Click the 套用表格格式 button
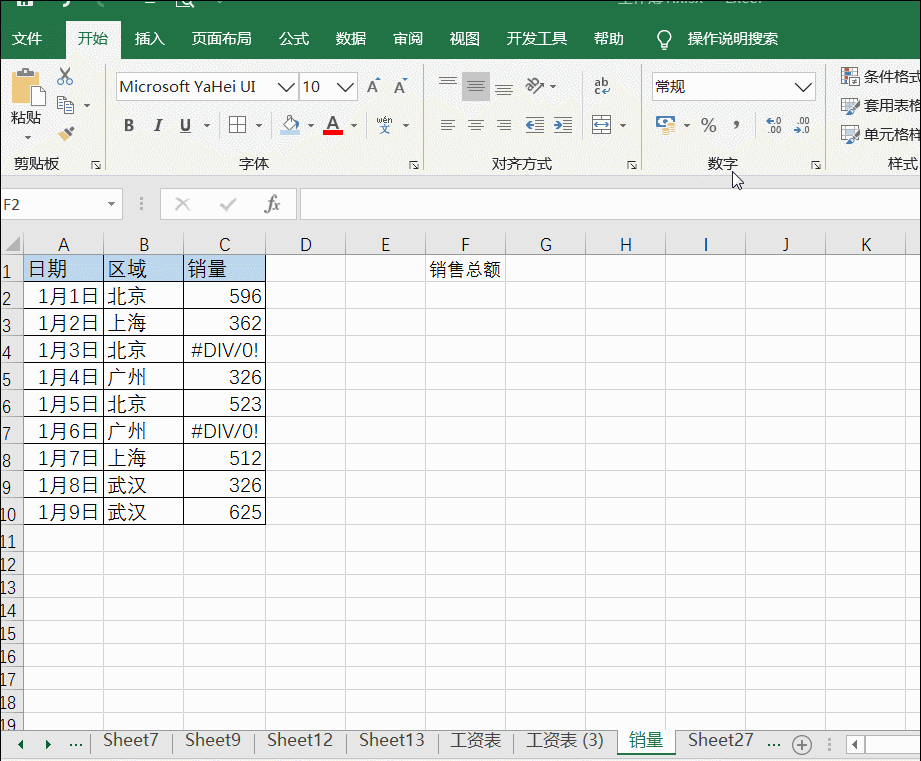Viewport: 921px width, 761px height. click(881, 105)
